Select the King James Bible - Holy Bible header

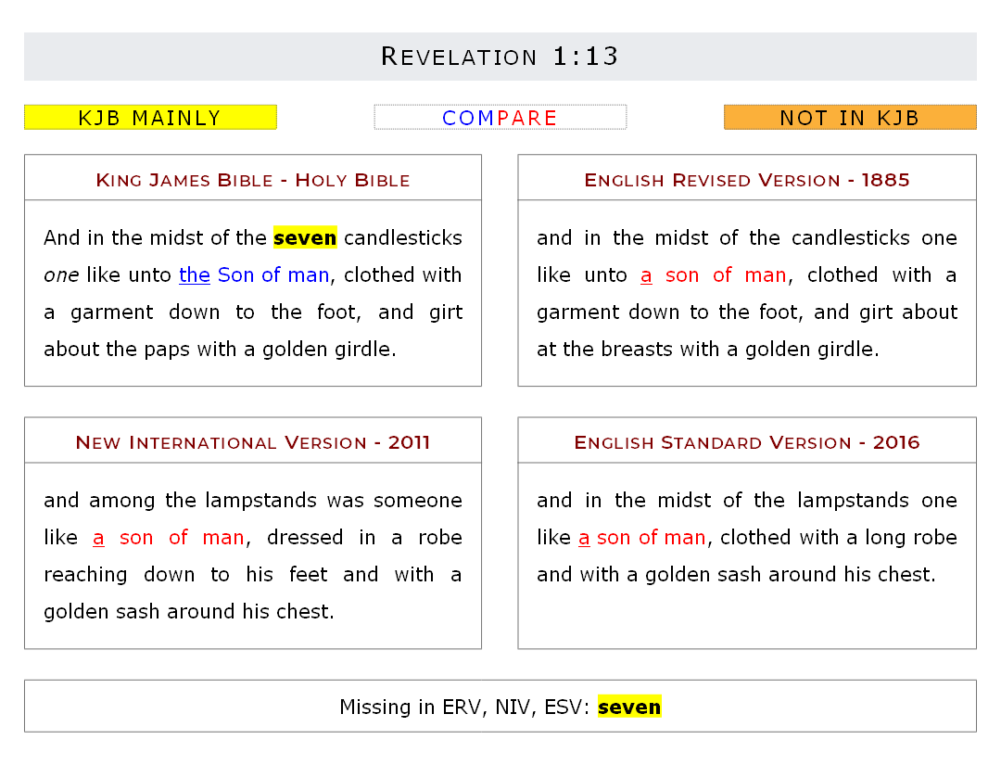pyautogui.click(x=253, y=180)
